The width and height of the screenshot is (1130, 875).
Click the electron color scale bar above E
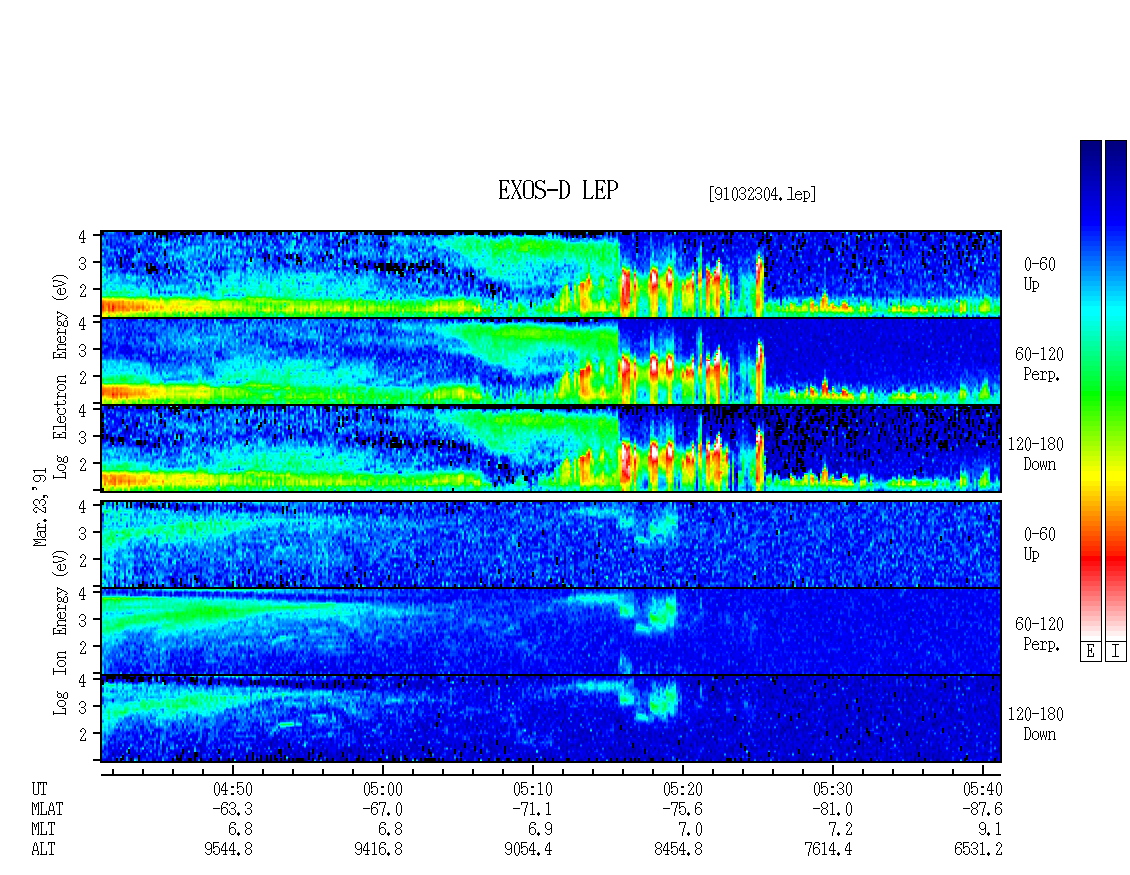tap(1090, 390)
